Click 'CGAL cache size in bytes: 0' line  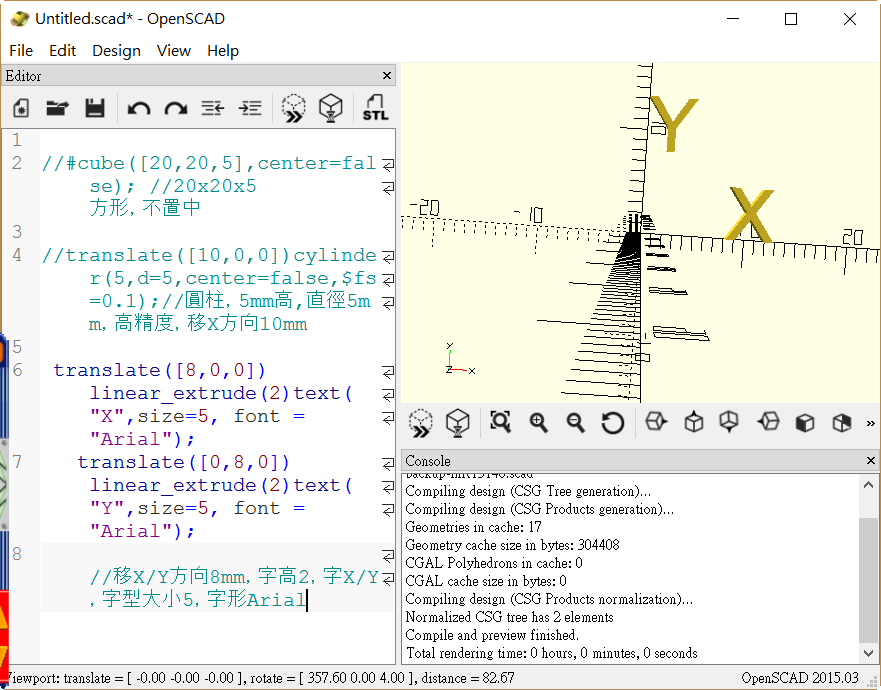pyautogui.click(x=485, y=581)
